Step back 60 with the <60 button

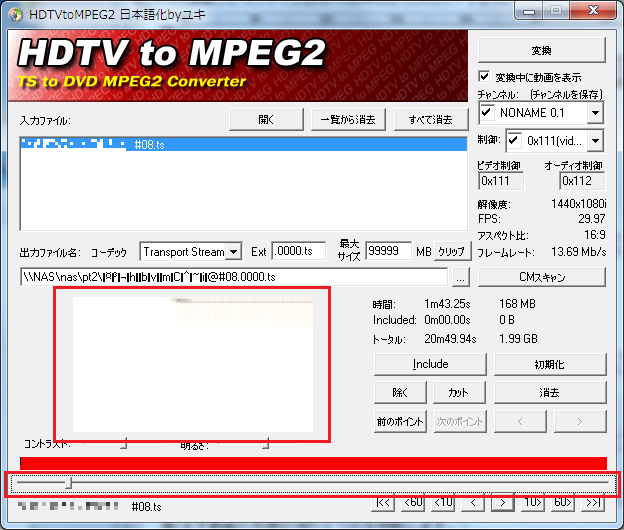pos(413,503)
